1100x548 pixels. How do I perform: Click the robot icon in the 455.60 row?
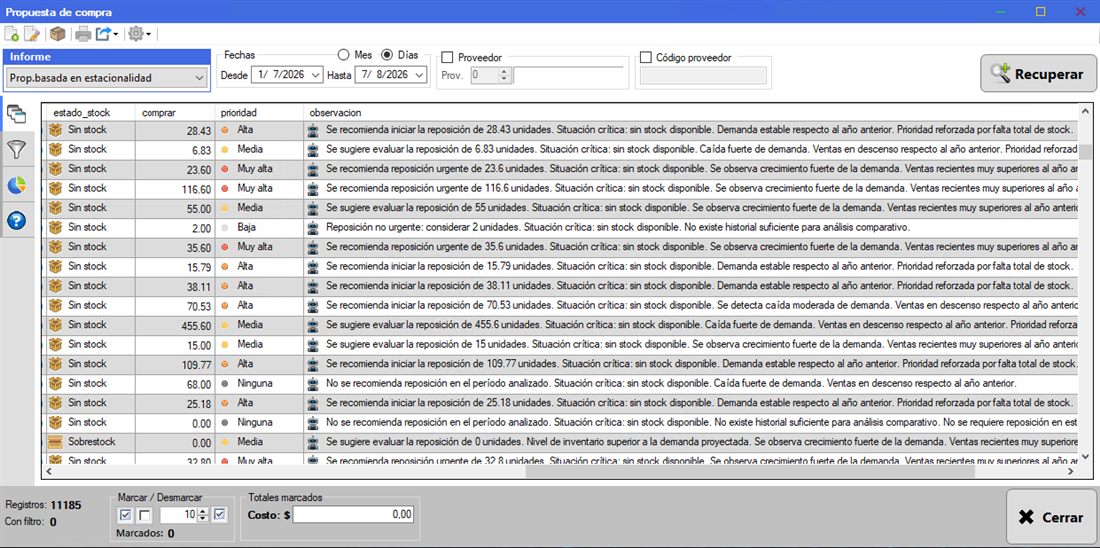click(x=313, y=325)
